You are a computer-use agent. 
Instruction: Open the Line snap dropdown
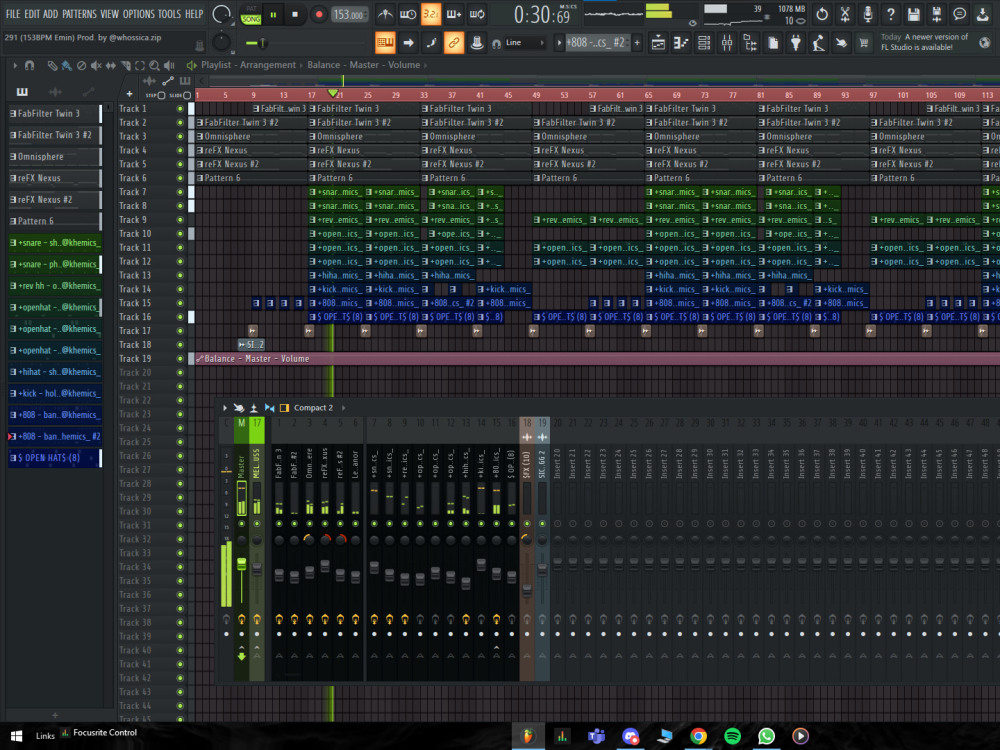tap(526, 43)
